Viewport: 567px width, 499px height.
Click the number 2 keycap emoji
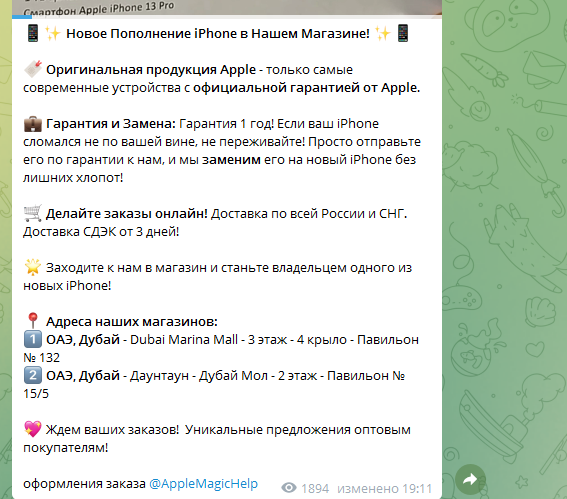tap(33, 375)
